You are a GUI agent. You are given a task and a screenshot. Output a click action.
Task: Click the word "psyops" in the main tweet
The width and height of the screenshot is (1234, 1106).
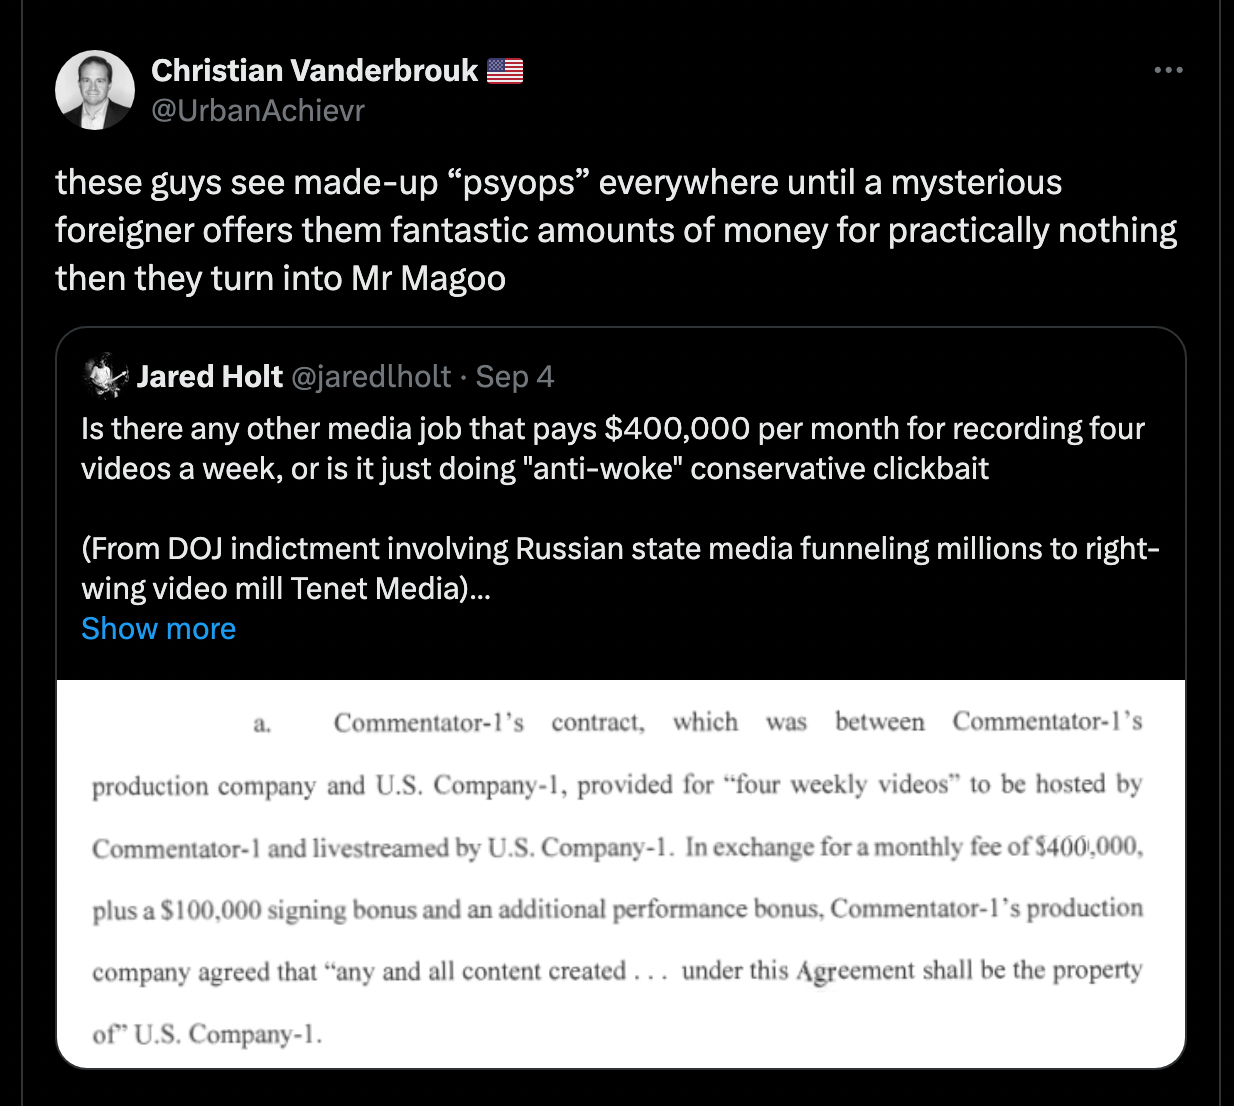[520, 182]
